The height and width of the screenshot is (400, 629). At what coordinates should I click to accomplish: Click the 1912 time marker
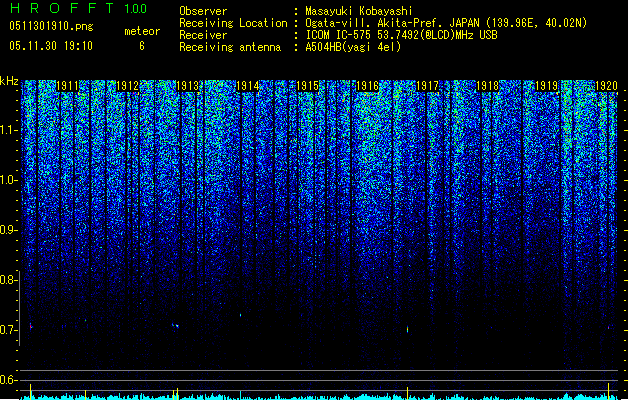(x=127, y=86)
